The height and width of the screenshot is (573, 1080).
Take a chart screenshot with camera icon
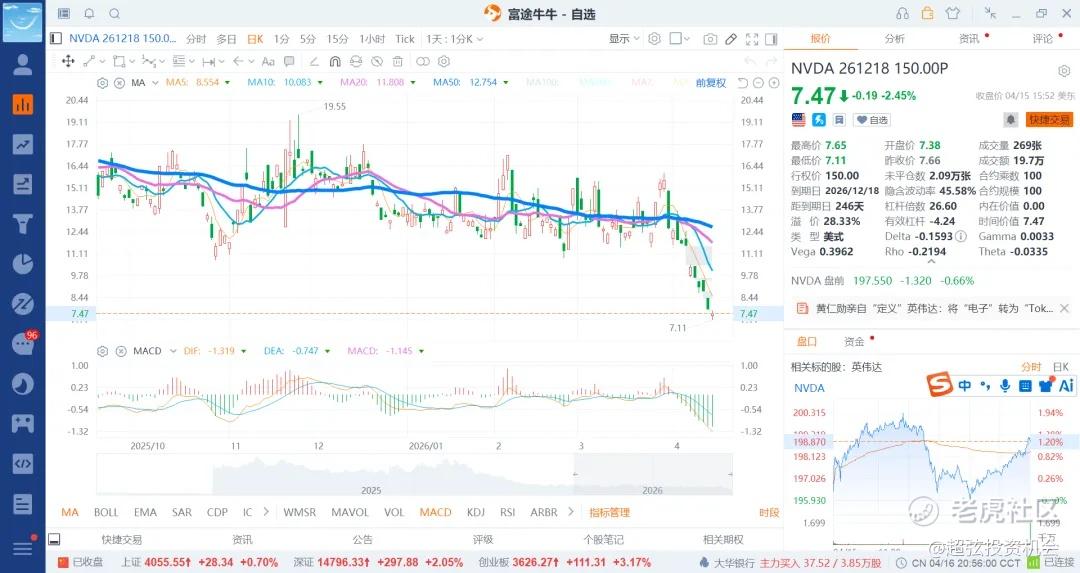tap(710, 39)
